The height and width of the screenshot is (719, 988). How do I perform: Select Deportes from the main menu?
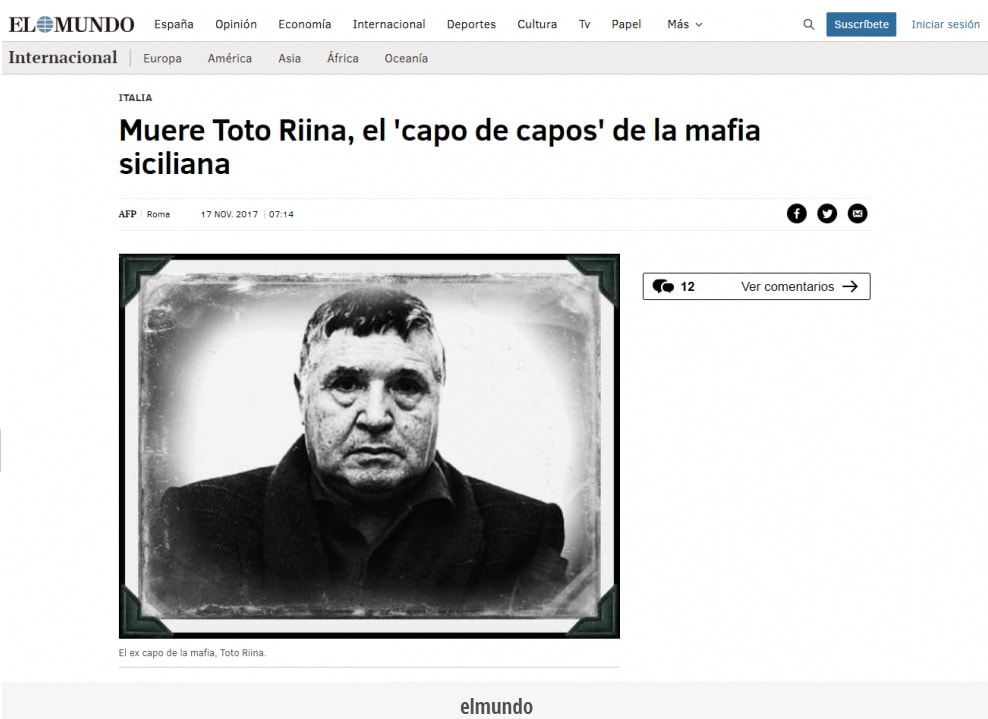(x=471, y=25)
